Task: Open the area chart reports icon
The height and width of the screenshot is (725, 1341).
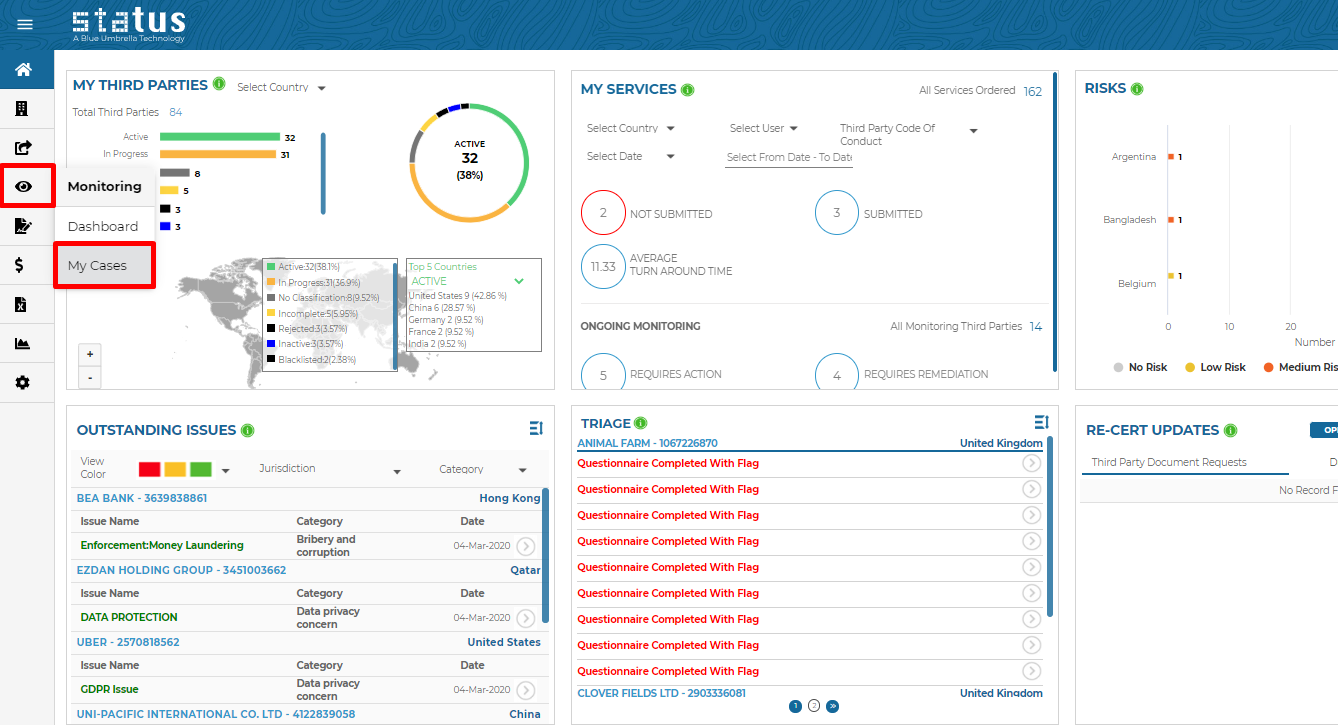Action: pos(22,344)
